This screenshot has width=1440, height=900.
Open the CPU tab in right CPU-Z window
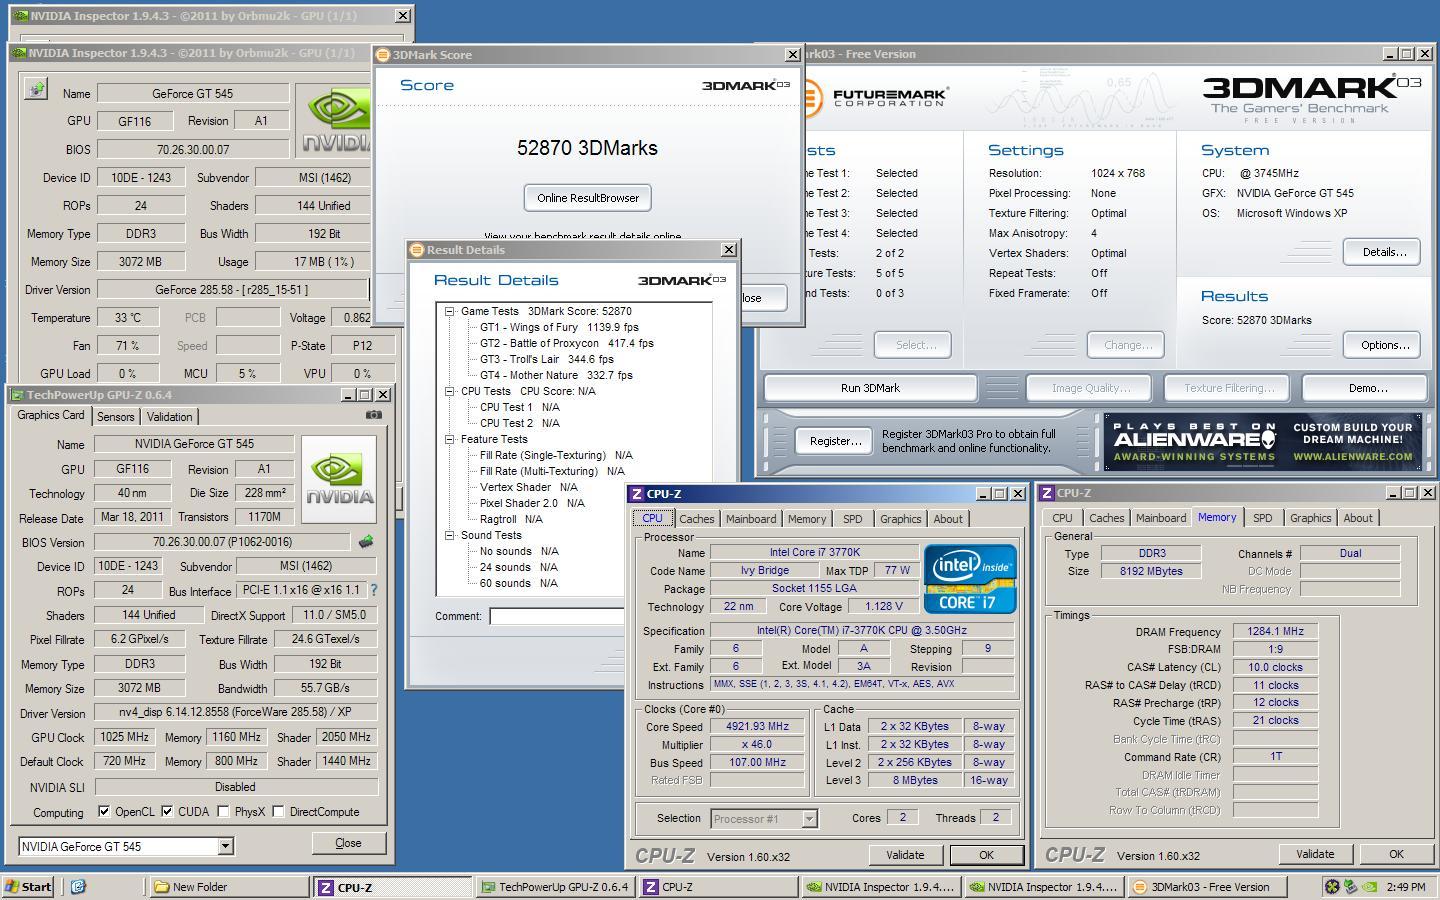[1062, 518]
